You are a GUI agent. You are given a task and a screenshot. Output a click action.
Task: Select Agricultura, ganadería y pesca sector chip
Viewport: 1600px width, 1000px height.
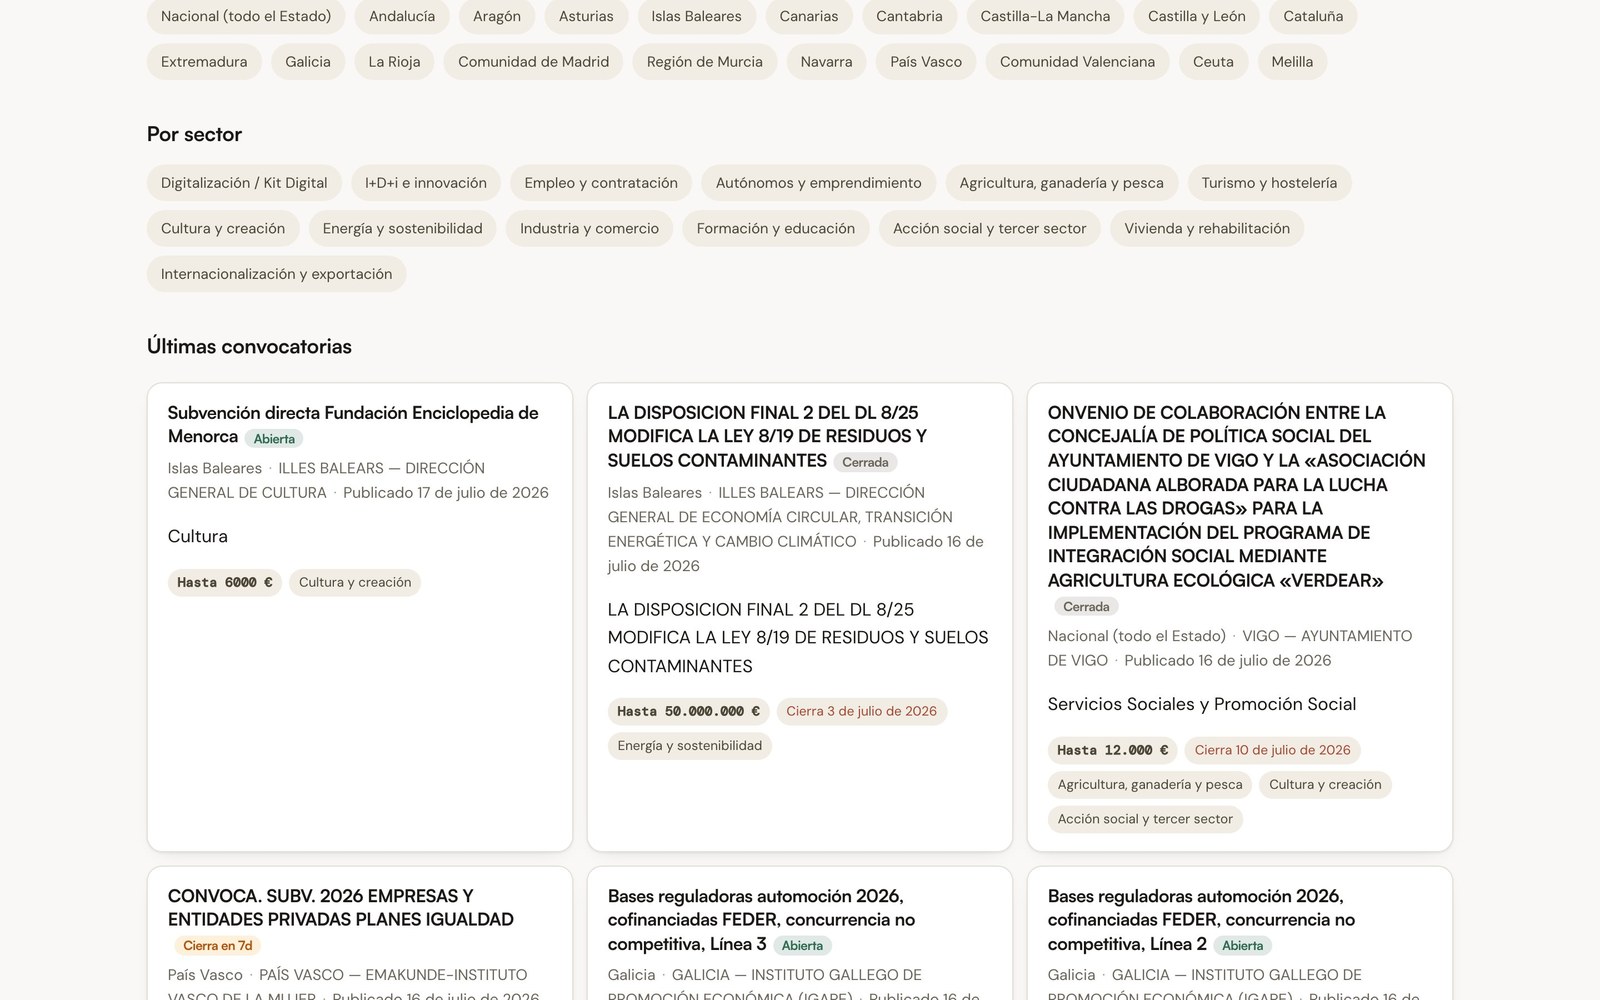pyautogui.click(x=1062, y=183)
